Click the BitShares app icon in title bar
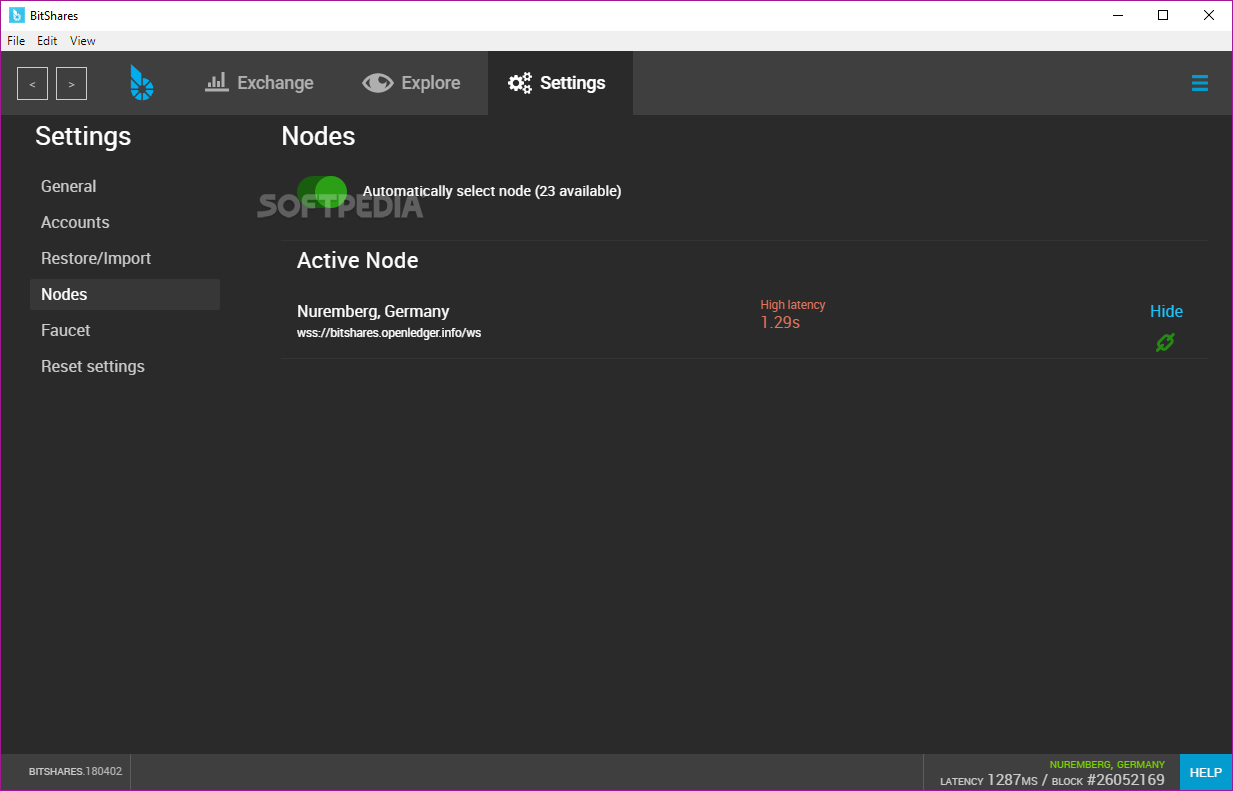Image resolution: width=1233 pixels, height=791 pixels. pos(17,15)
